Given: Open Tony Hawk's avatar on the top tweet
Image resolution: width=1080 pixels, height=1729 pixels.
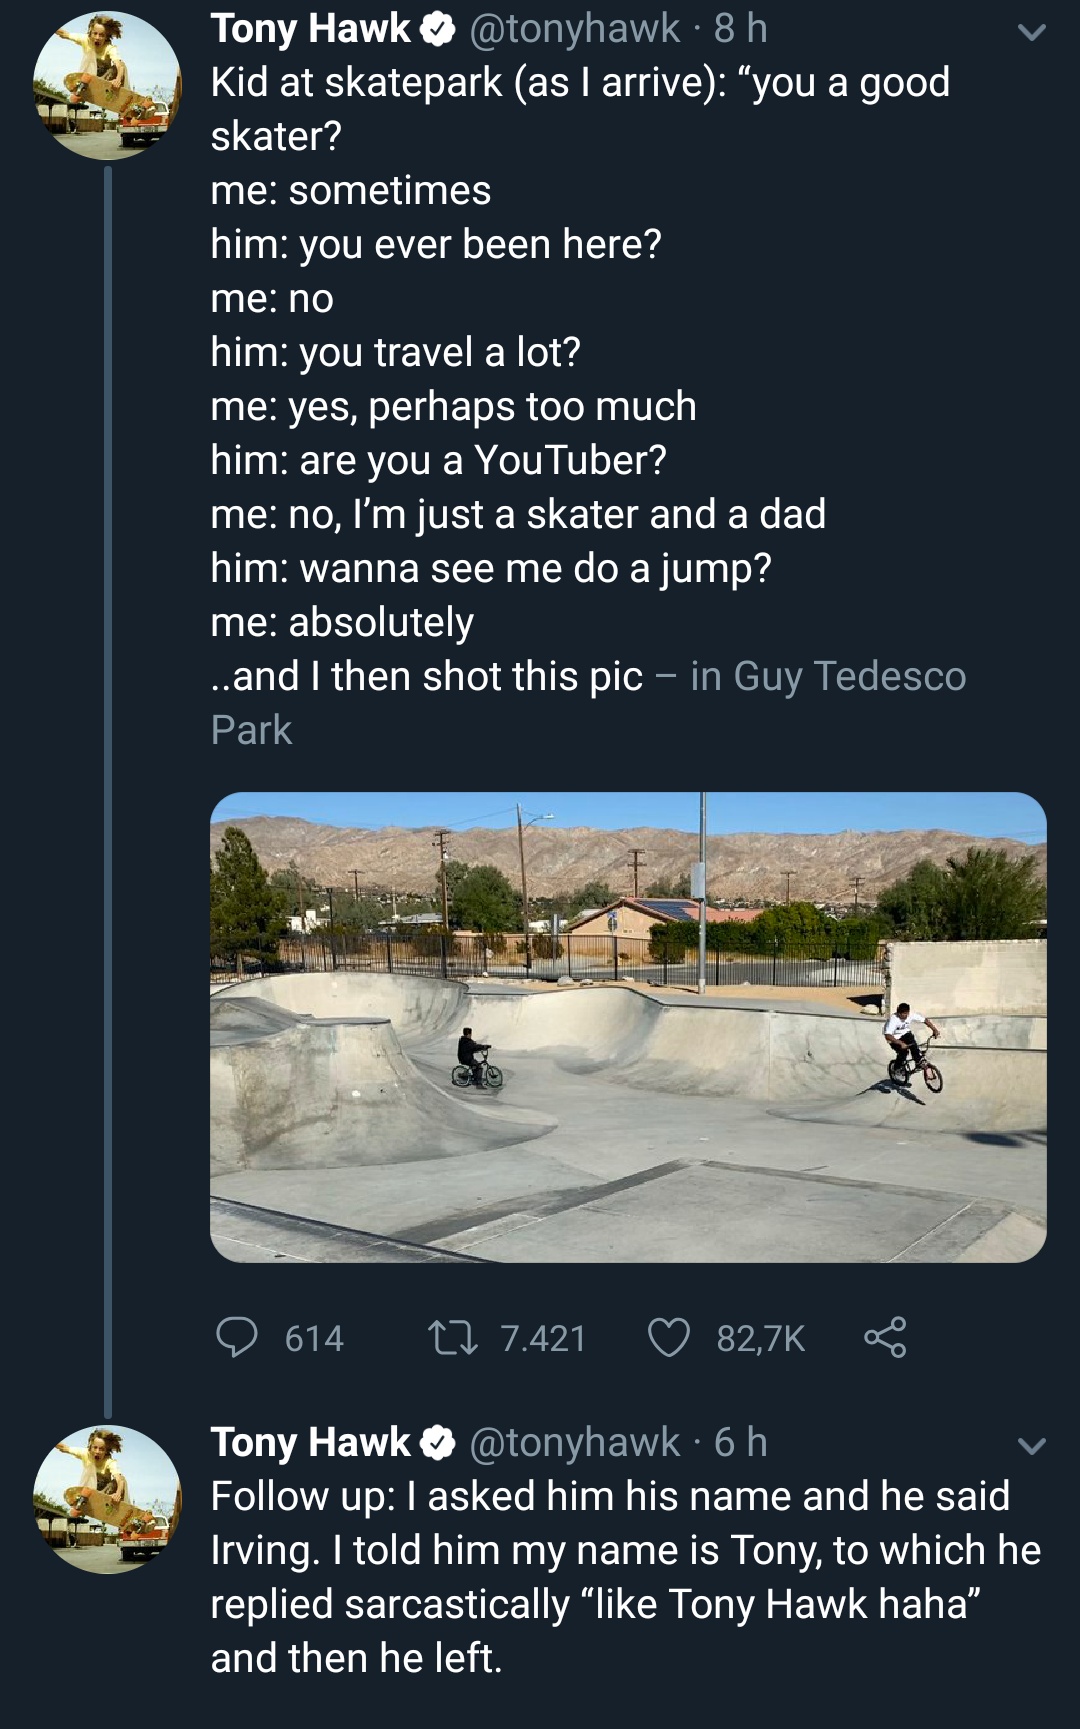Looking at the screenshot, I should [107, 86].
